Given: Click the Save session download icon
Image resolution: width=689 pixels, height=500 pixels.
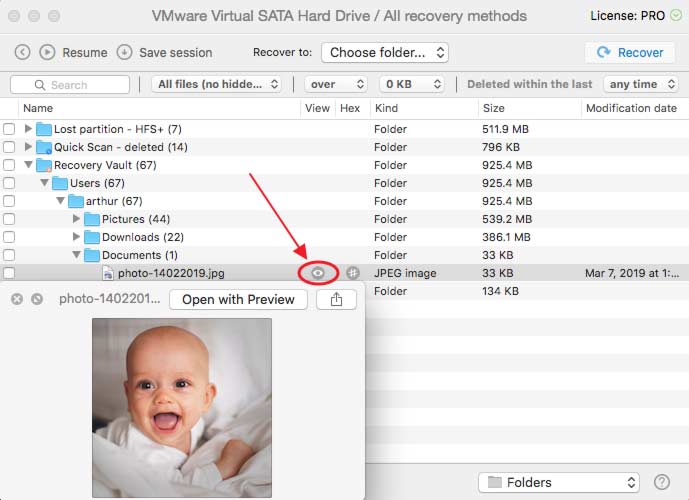Looking at the screenshot, I should point(124,52).
